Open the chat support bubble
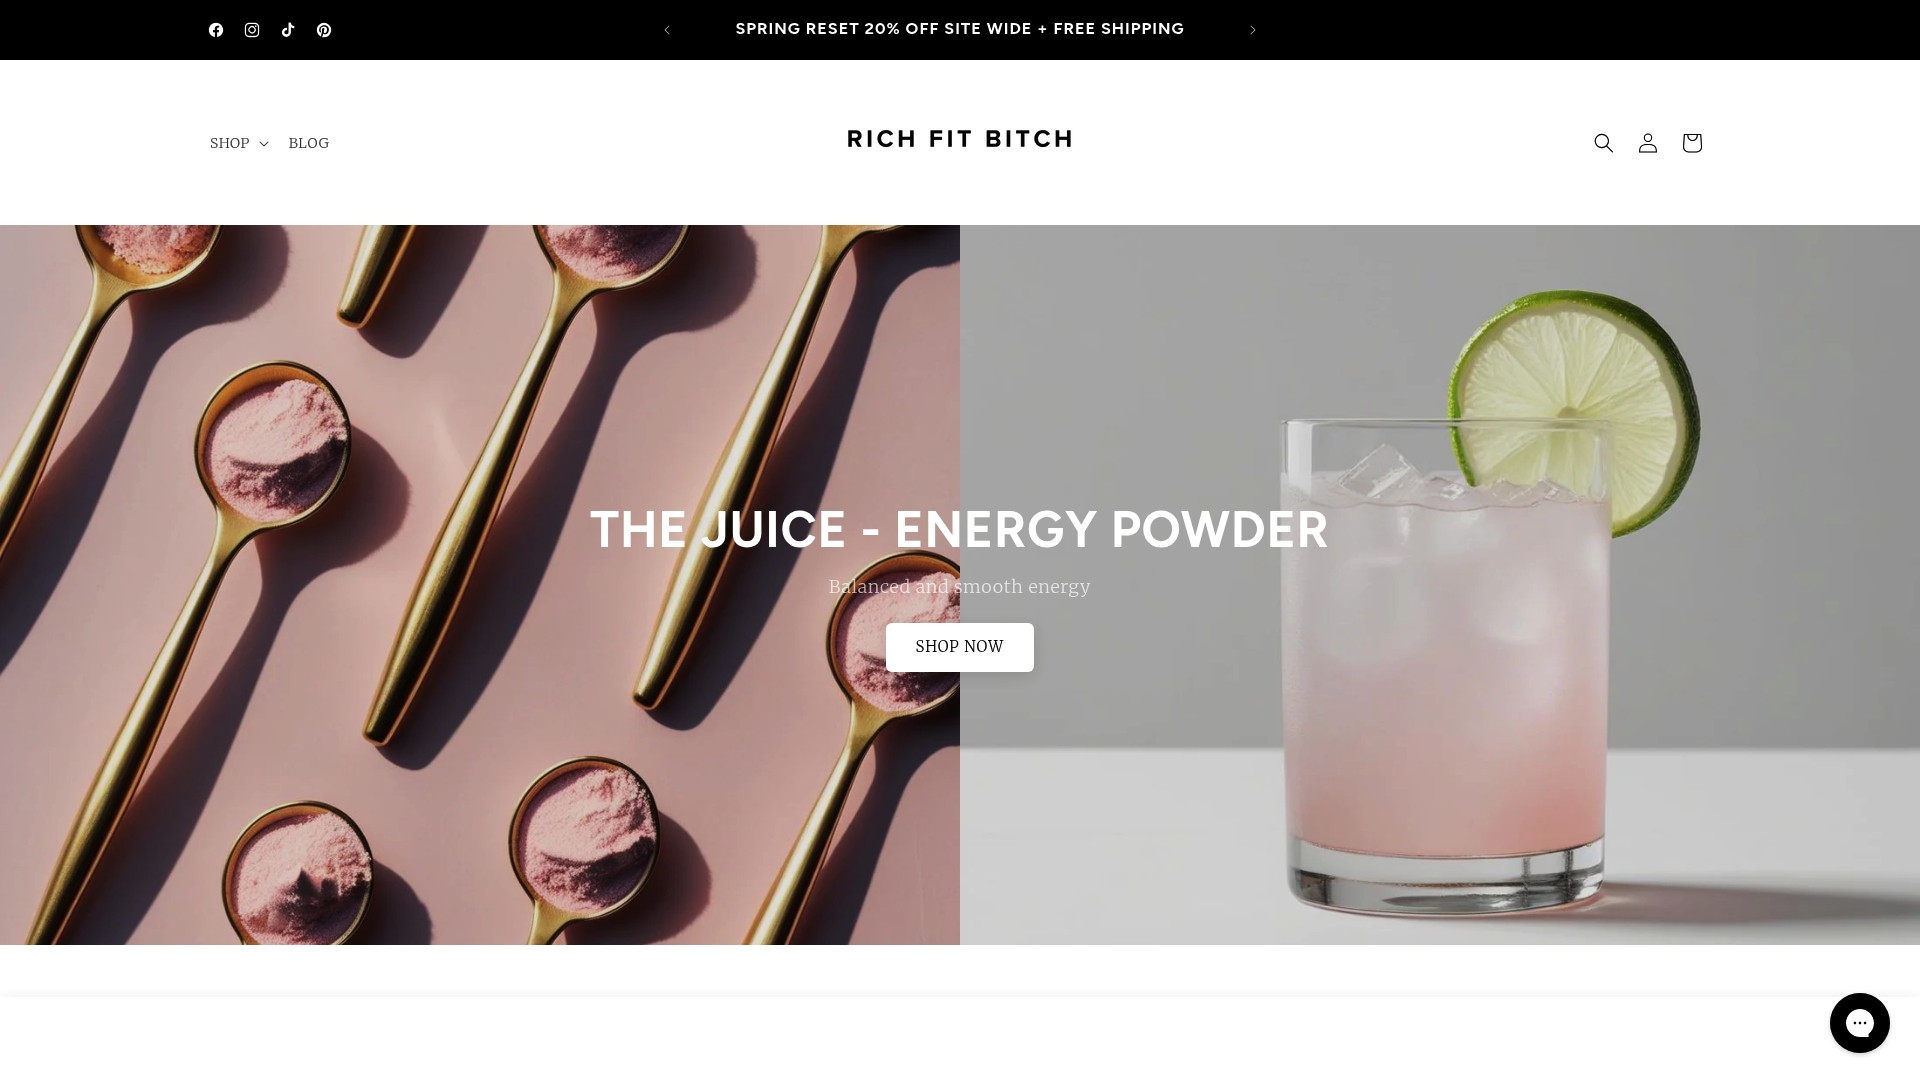This screenshot has height=1080, width=1920. 1860,1023
